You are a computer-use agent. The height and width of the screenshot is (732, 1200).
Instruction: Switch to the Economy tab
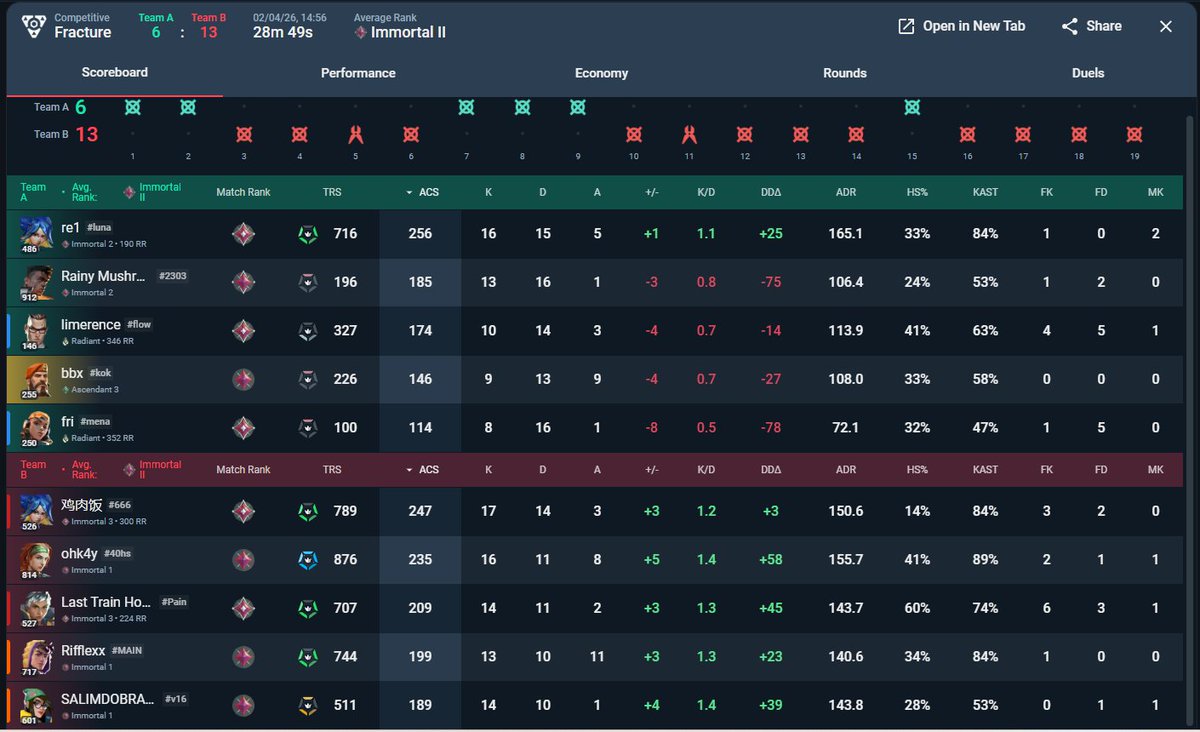pos(601,73)
